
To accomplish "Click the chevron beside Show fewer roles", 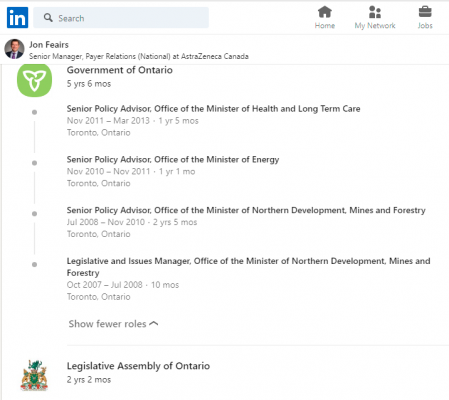I will pos(154,323).
